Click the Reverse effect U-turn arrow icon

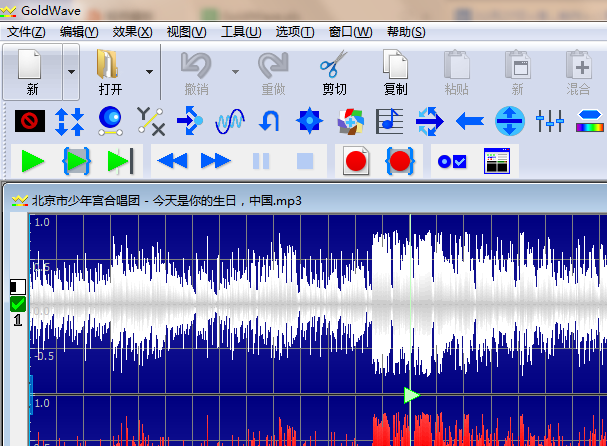pyautogui.click(x=269, y=122)
